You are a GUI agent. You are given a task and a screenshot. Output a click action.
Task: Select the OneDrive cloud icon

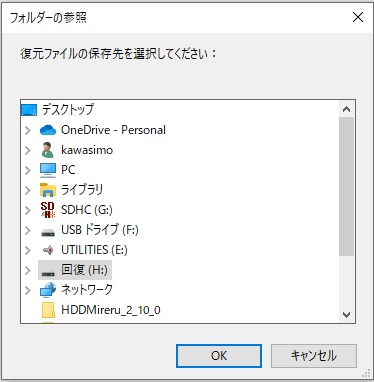click(48, 130)
